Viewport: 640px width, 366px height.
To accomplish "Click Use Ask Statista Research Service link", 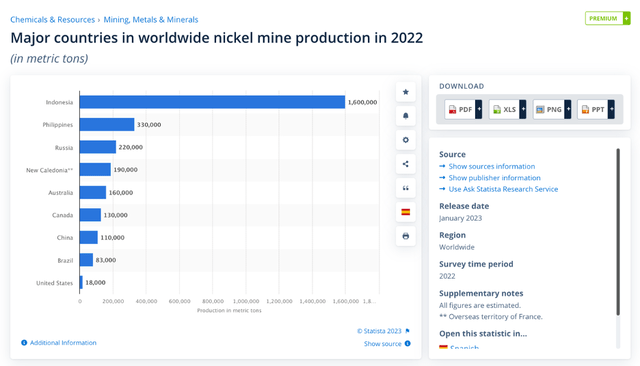I will [503, 189].
